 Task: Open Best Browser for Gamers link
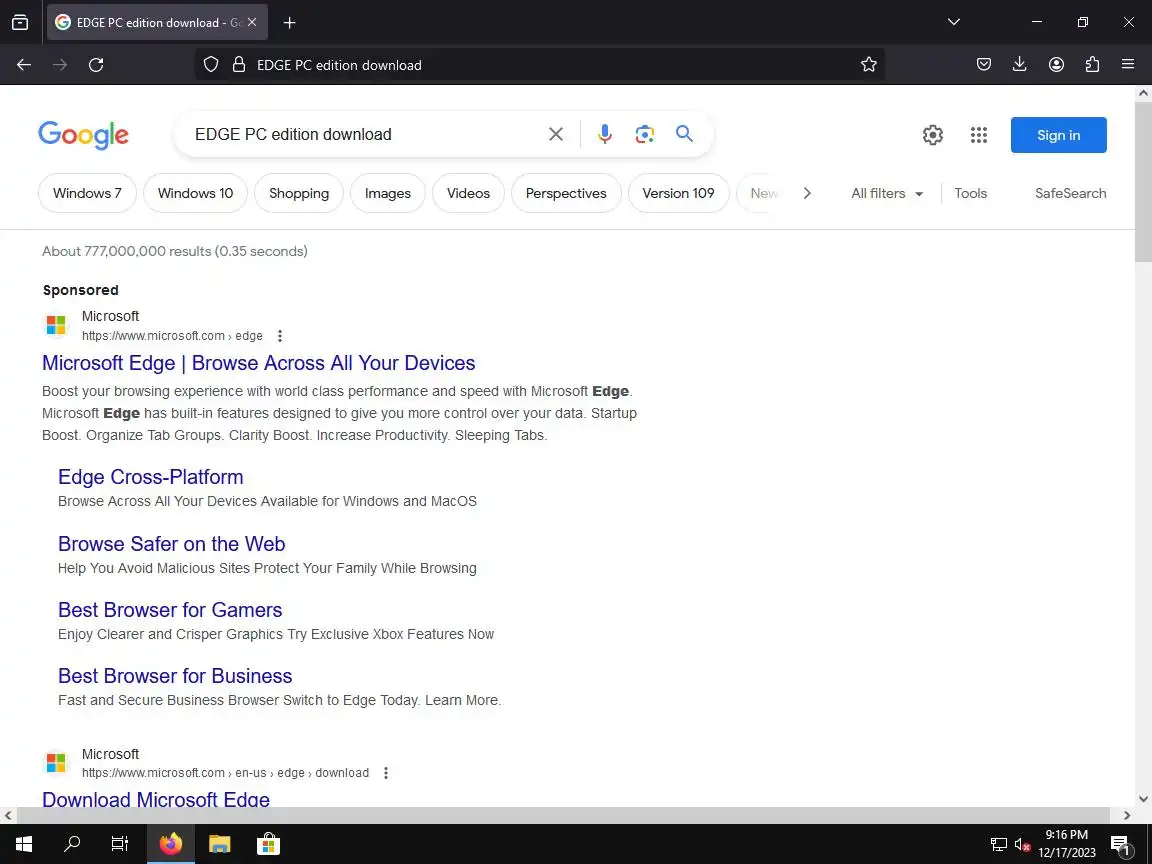170,610
